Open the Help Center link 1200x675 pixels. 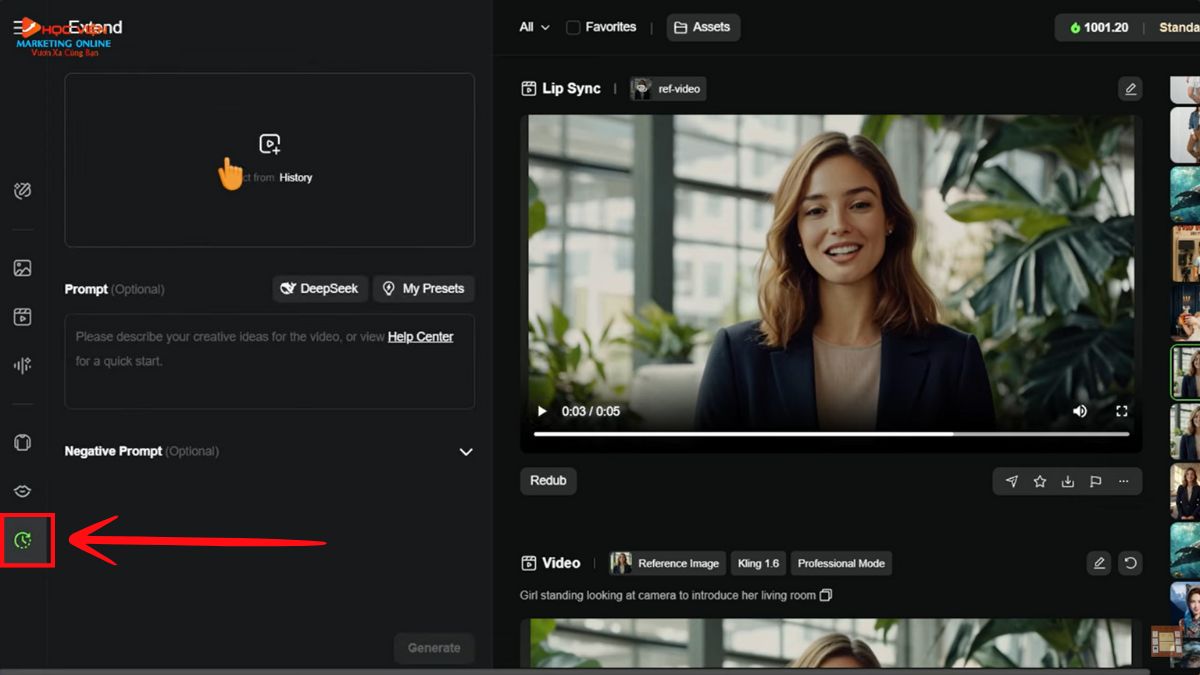420,337
